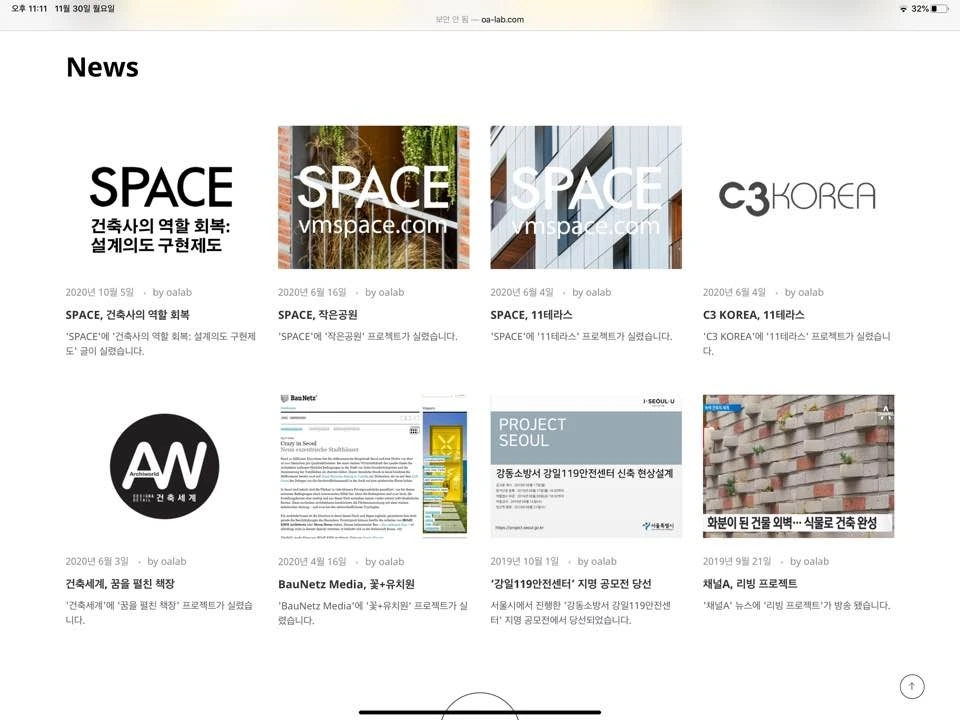Screen dimensions: 960x720
Task: Open the C3 KOREA logo thumbnail
Action: coord(798,197)
